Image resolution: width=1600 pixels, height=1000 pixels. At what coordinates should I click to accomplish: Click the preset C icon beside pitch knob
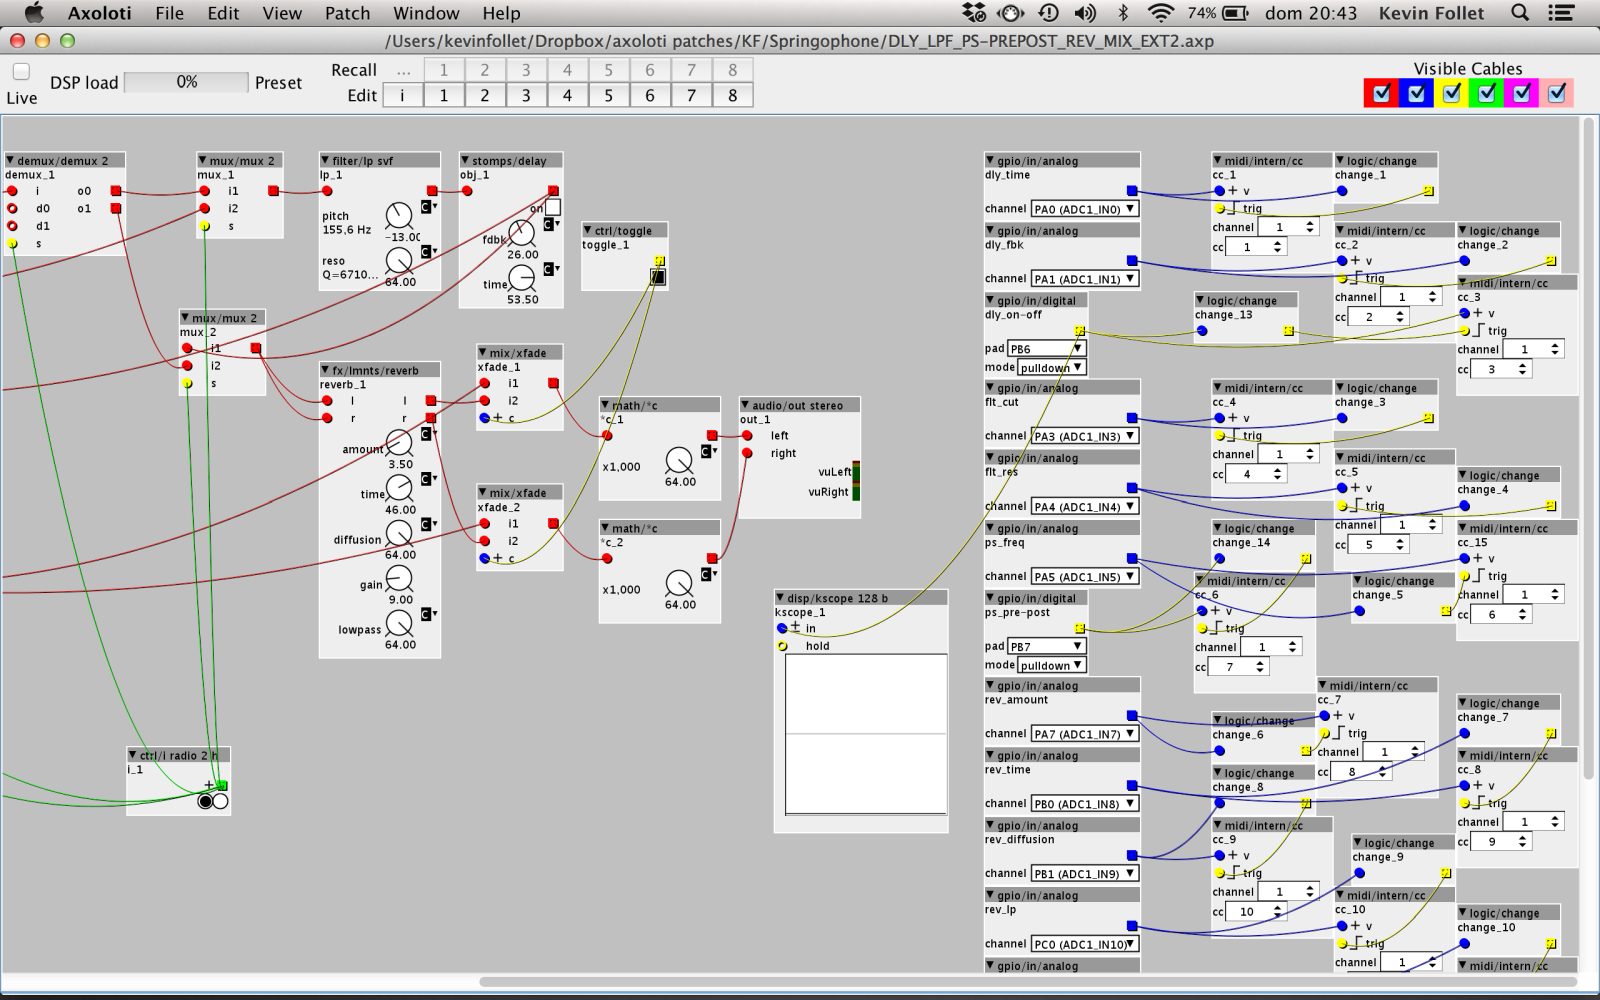click(x=427, y=207)
